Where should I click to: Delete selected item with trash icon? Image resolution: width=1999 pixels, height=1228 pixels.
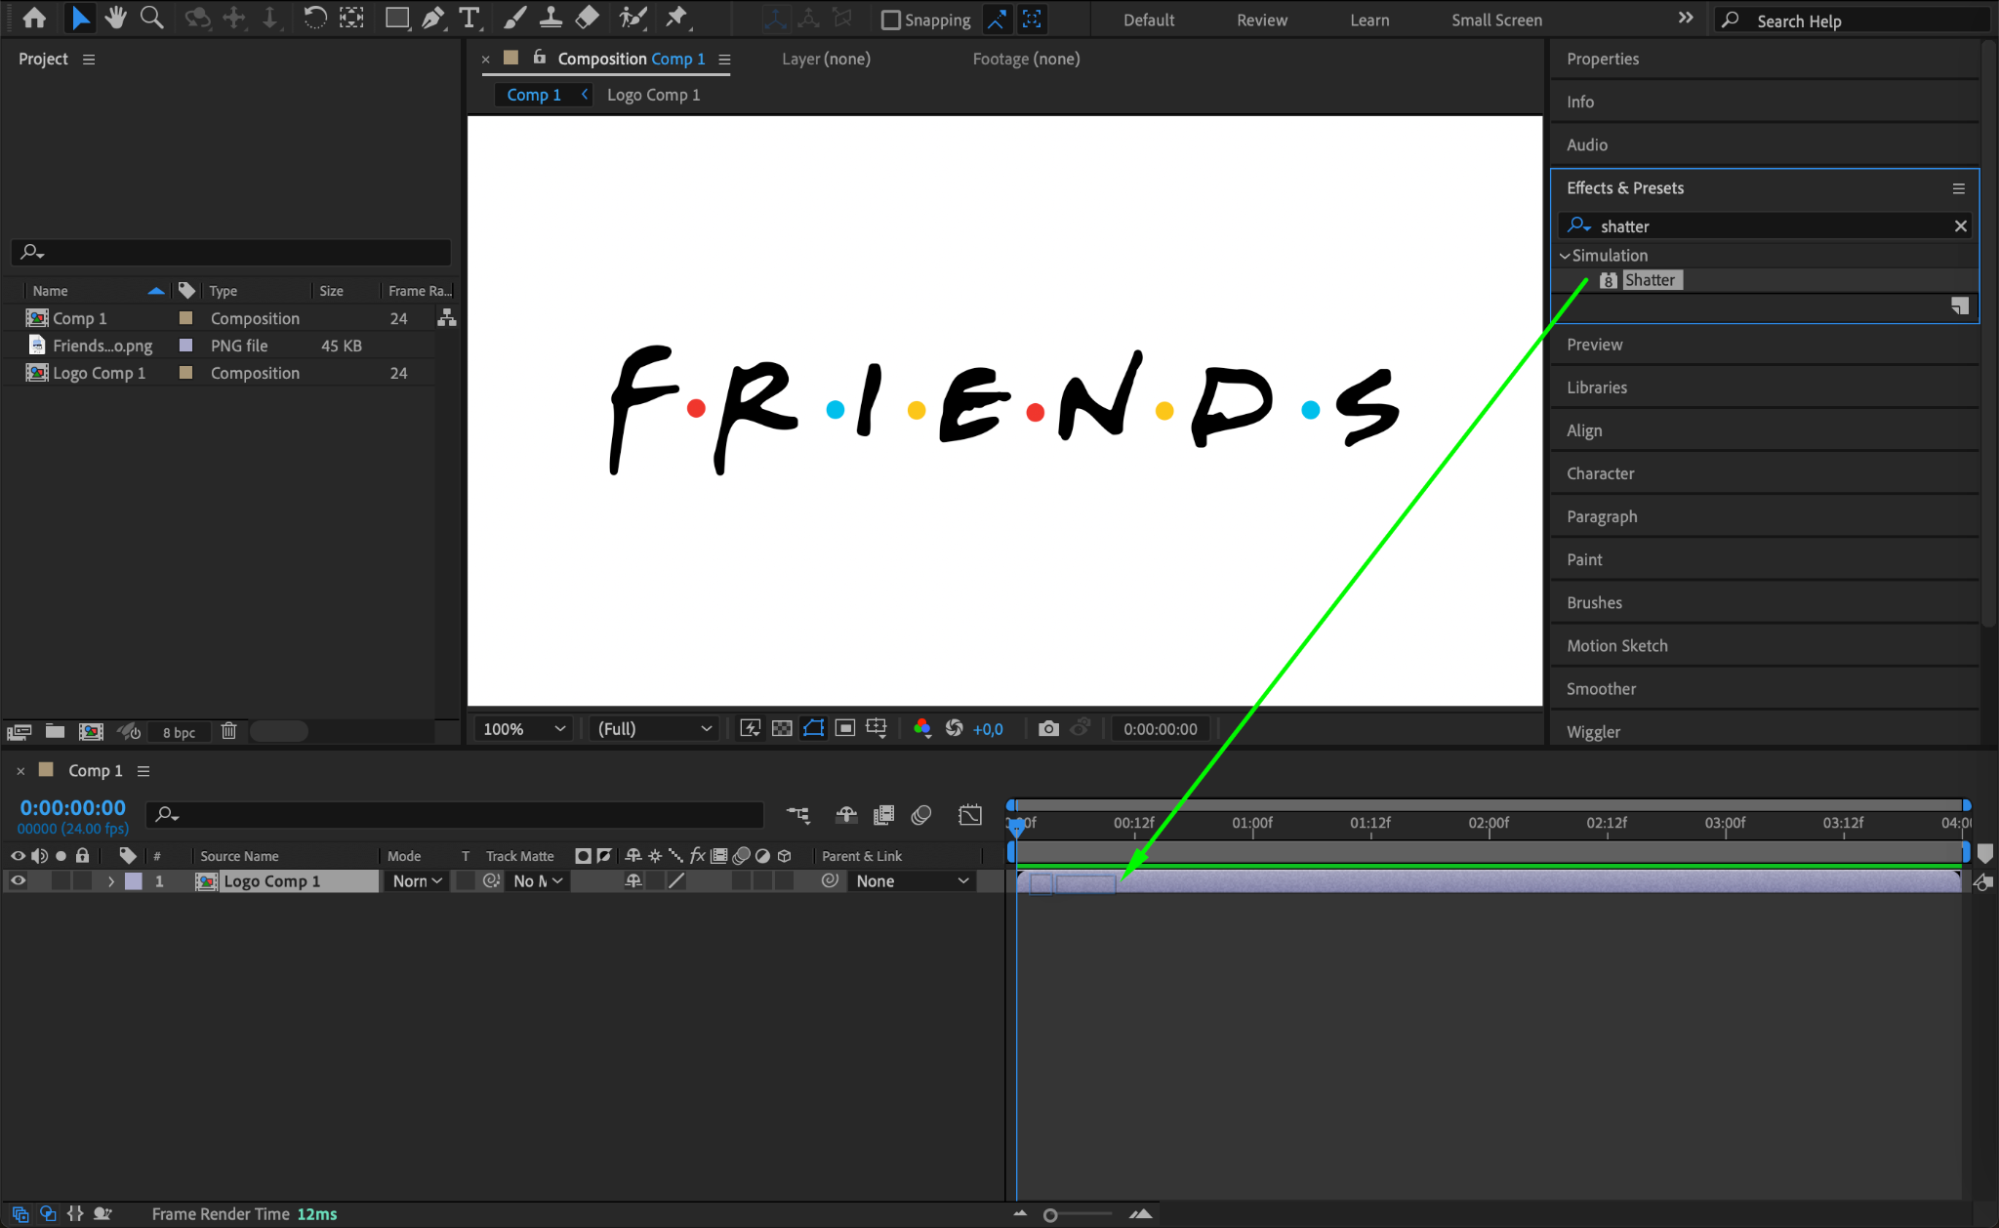point(229,731)
